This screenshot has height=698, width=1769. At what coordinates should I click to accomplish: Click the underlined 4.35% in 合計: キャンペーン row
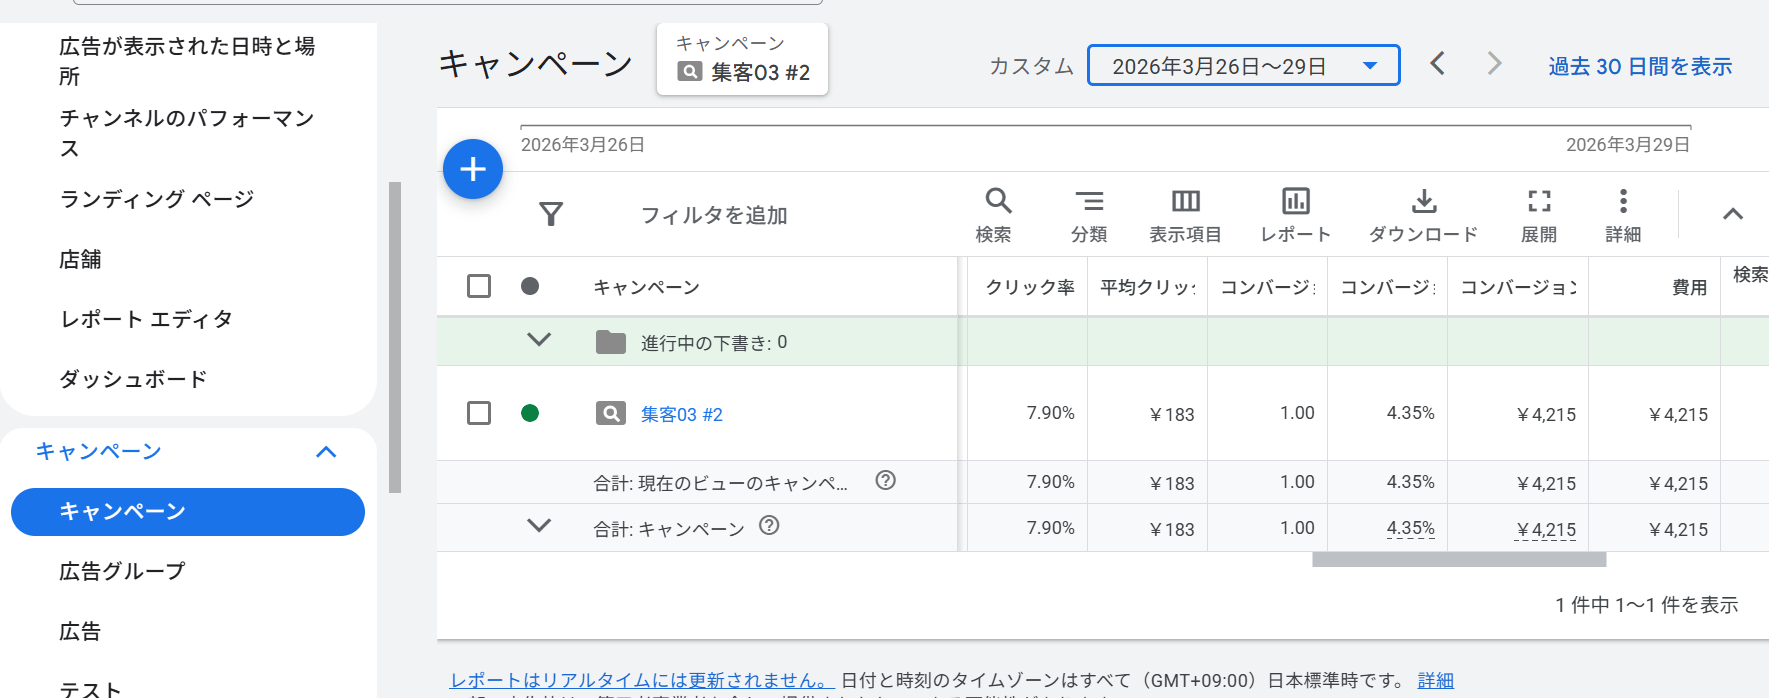pyautogui.click(x=1410, y=528)
